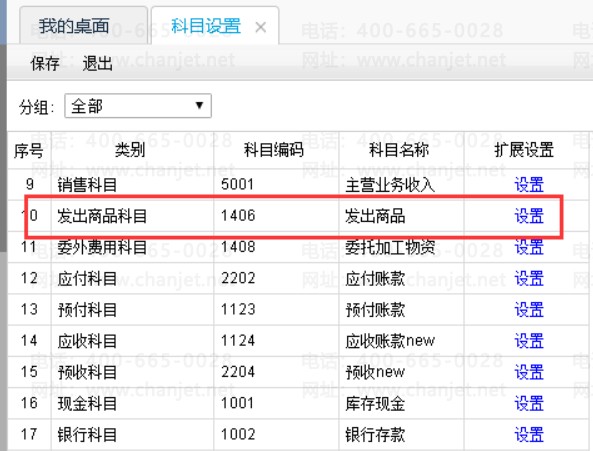This screenshot has width=593, height=451.
Task: Open 设置 link for 应收账款new row
Action: point(529,341)
